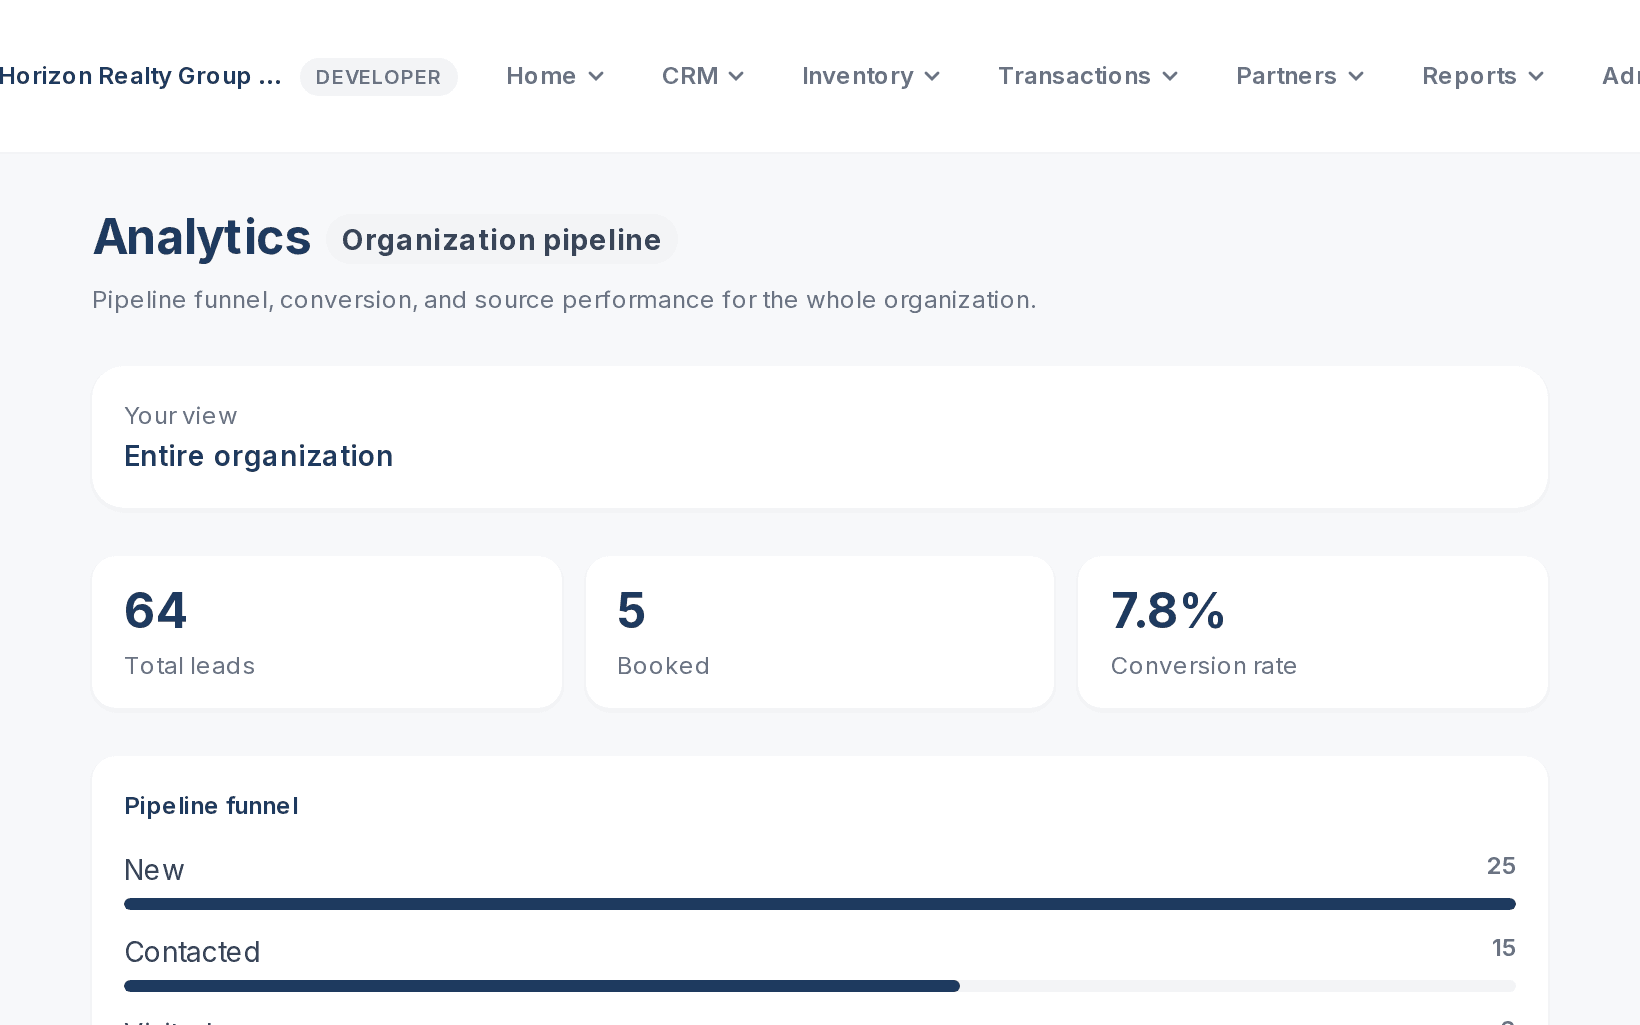Open the Inventory menu
The image size is (1640, 1025).
point(871,76)
